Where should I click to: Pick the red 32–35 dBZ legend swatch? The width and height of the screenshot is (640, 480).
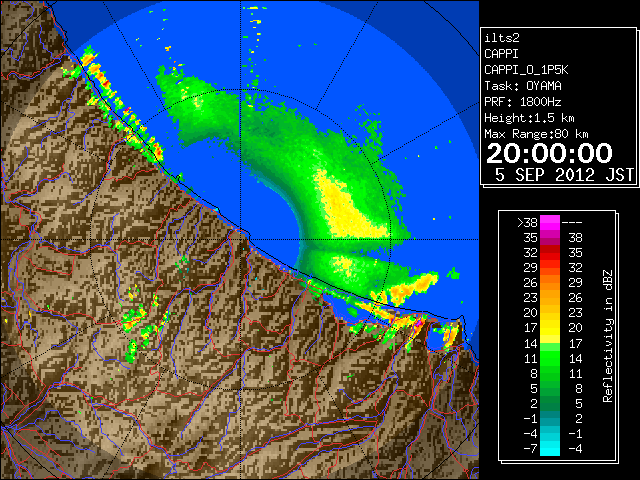550,253
